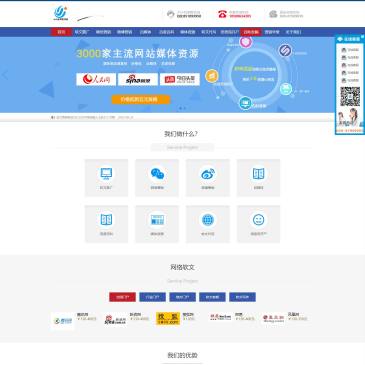This screenshot has height=365, width=365.
Task: Click the red telephone icon in header
Action: (x=222, y=14)
